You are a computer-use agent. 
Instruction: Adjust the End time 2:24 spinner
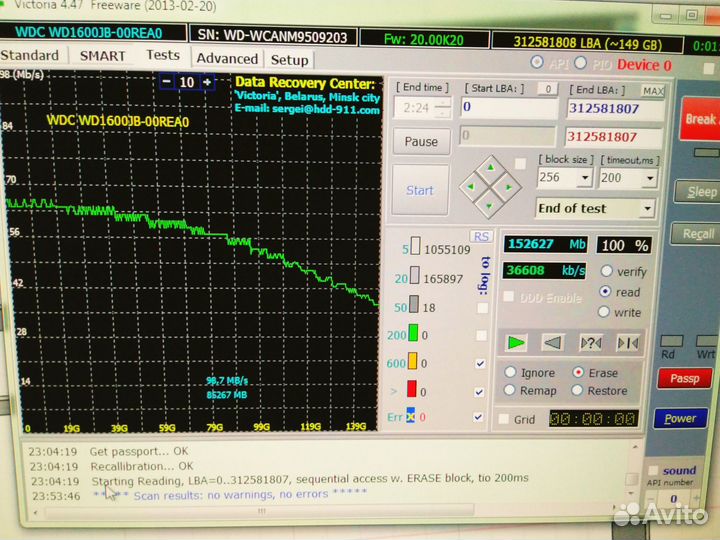pos(442,107)
